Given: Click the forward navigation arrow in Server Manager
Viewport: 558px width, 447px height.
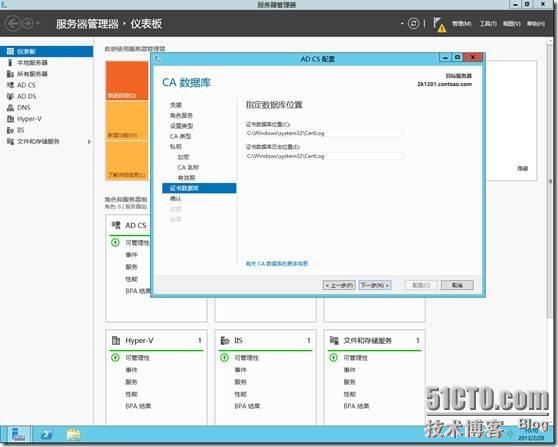Looking at the screenshot, I should 28,24.
